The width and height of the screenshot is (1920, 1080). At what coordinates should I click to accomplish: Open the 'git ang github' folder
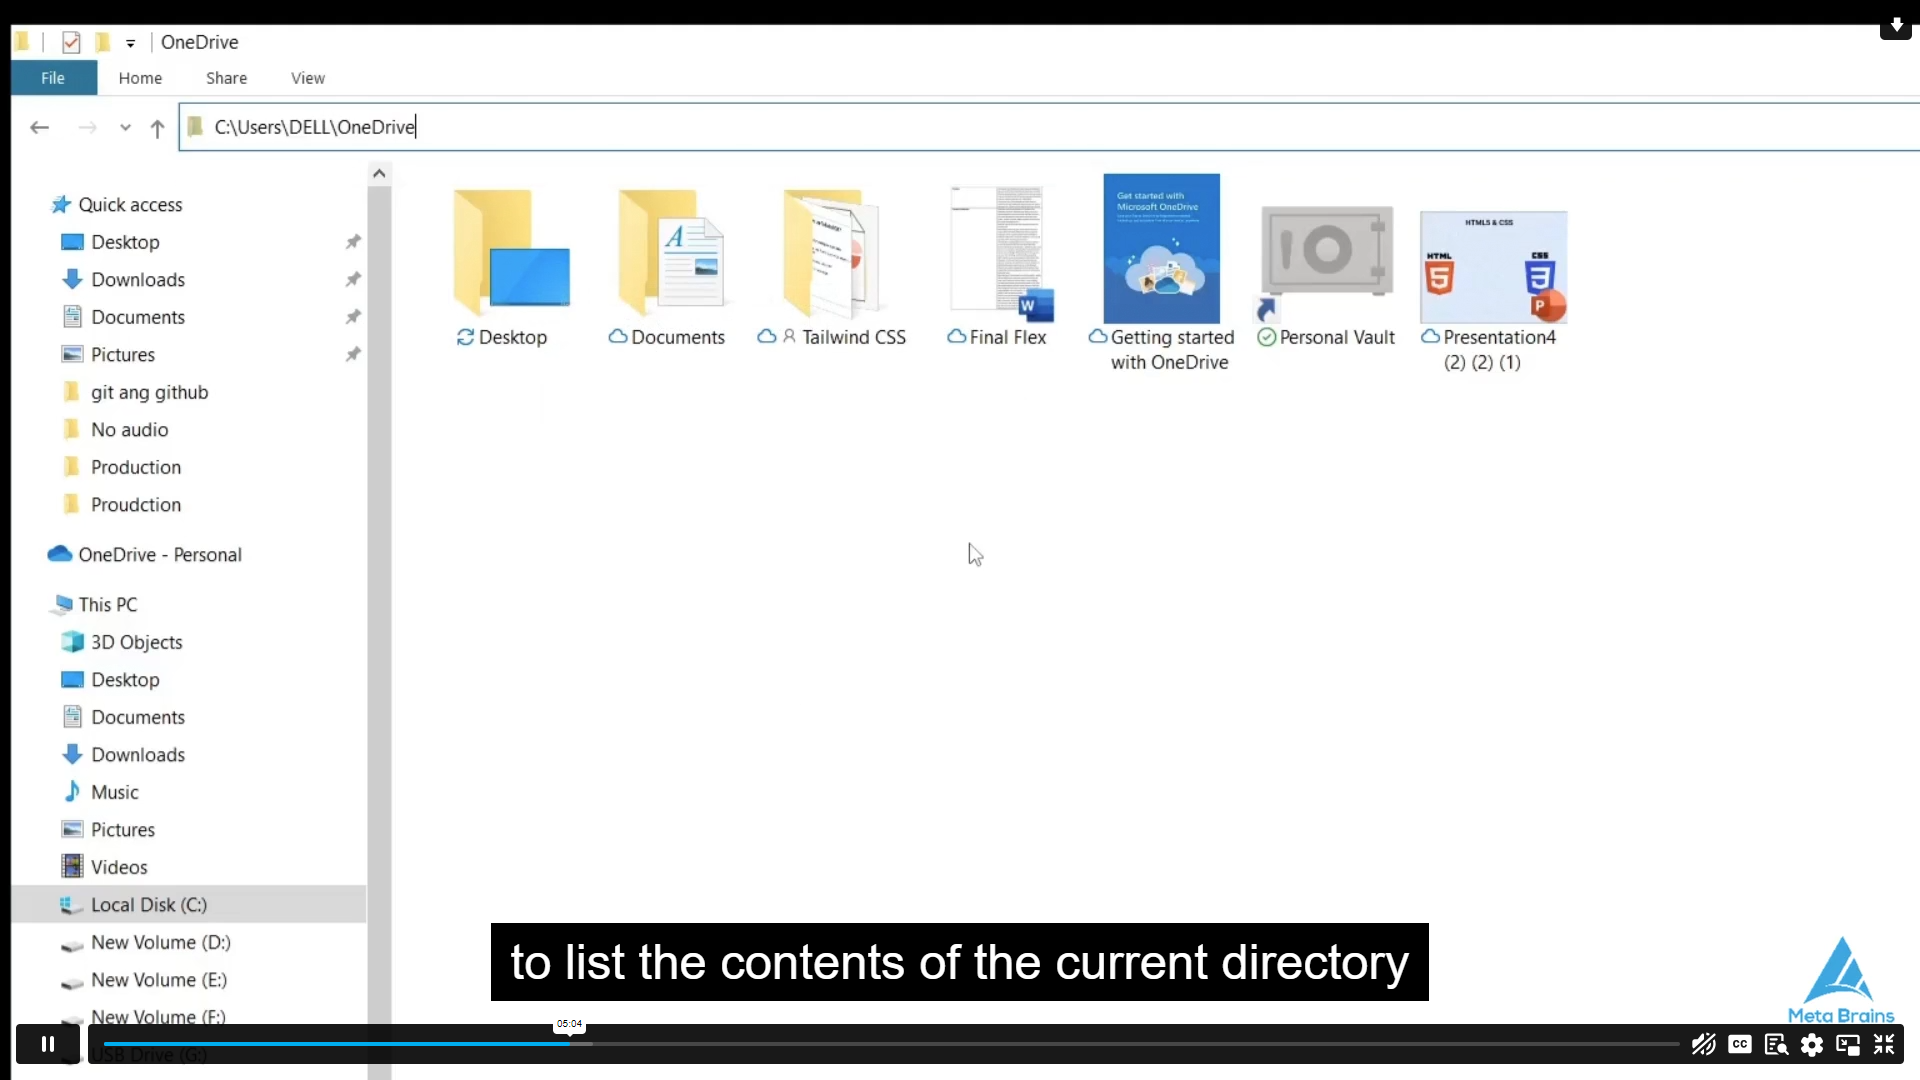click(x=136, y=392)
